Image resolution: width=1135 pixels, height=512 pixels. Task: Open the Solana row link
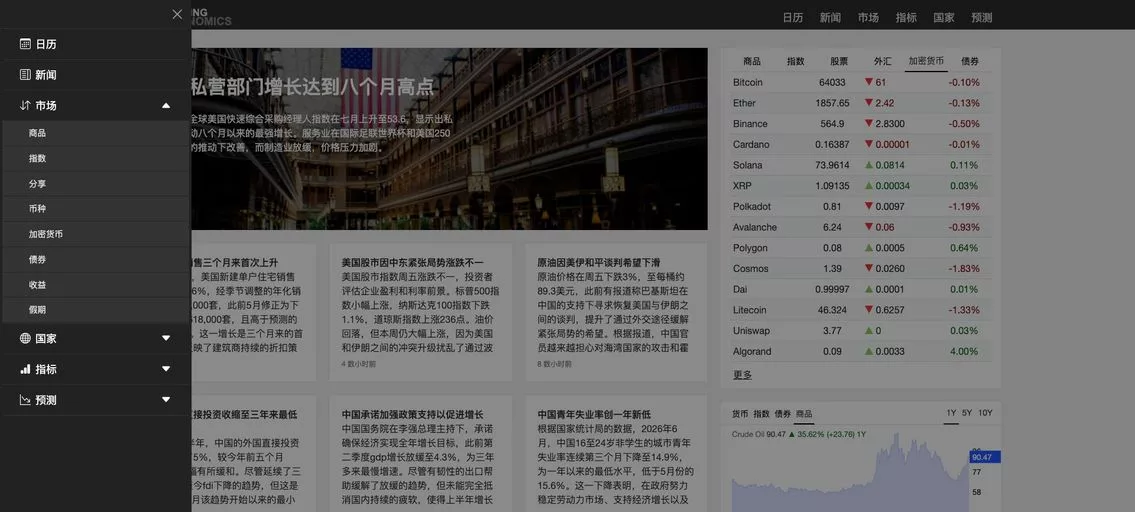pyautogui.click(x=747, y=165)
